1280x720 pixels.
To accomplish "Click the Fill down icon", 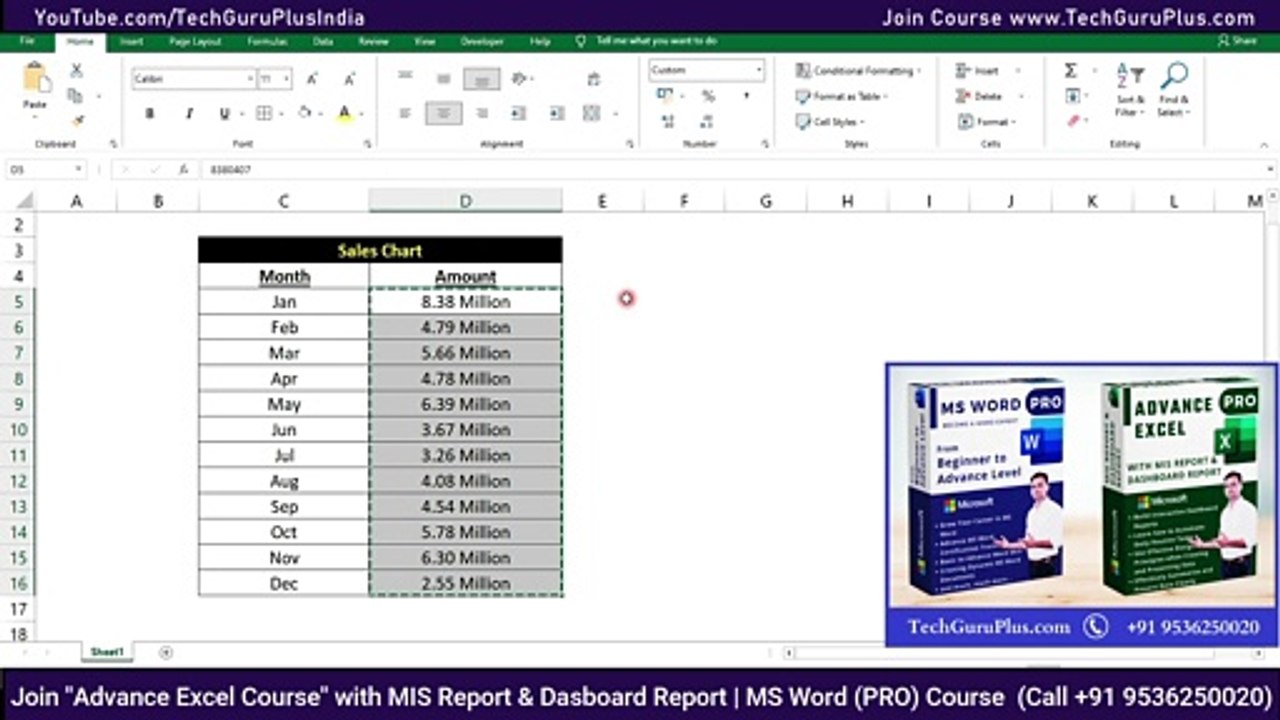I will tap(1072, 96).
